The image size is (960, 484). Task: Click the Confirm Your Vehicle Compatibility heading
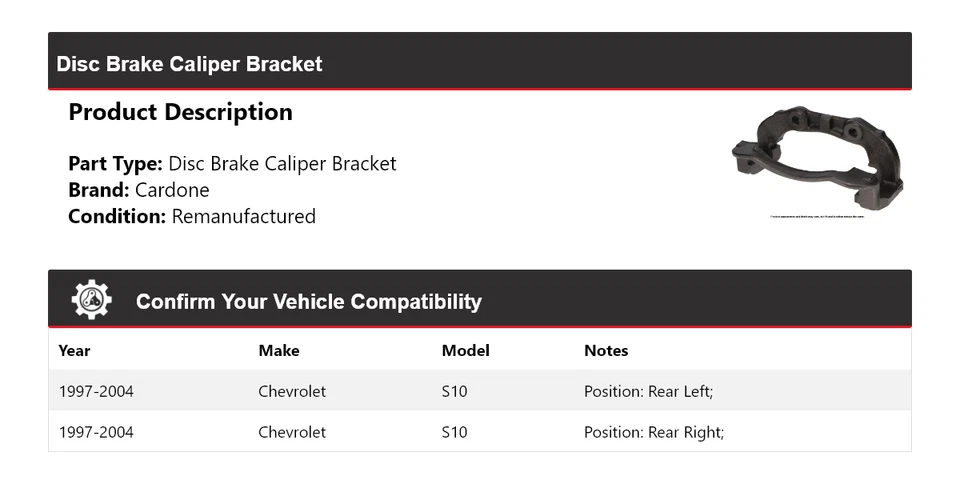point(308,301)
